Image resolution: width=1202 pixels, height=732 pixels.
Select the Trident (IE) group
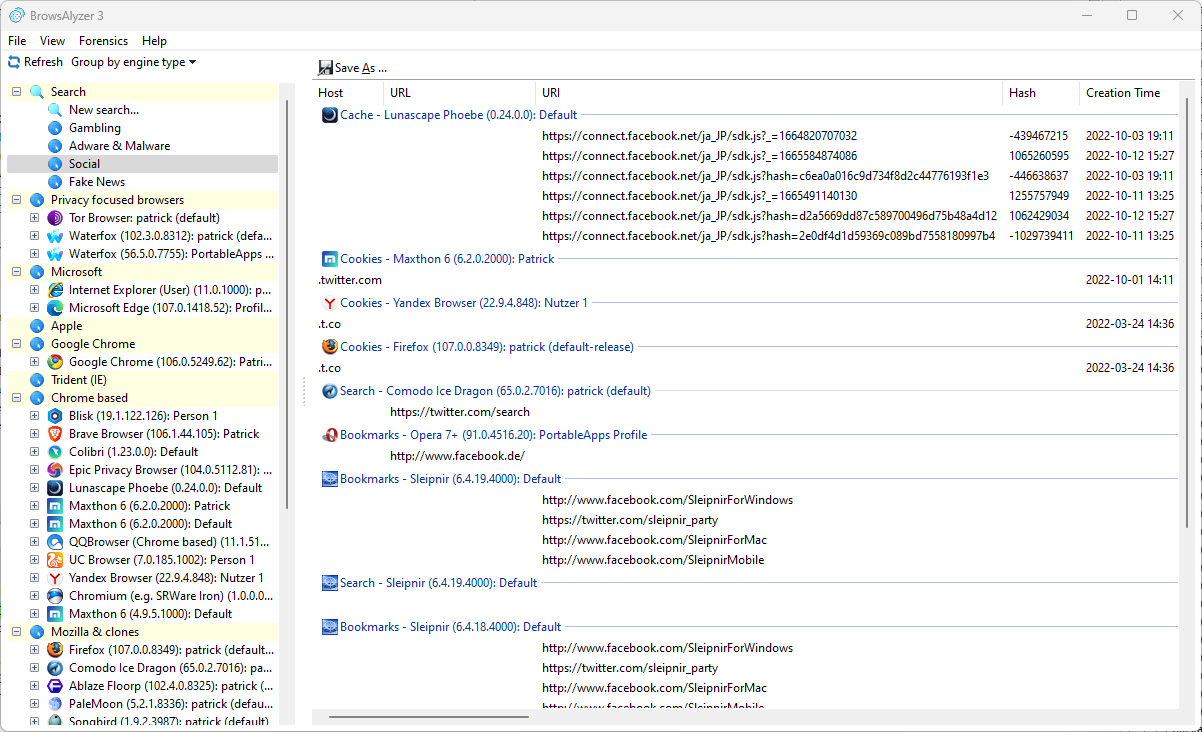(x=79, y=380)
